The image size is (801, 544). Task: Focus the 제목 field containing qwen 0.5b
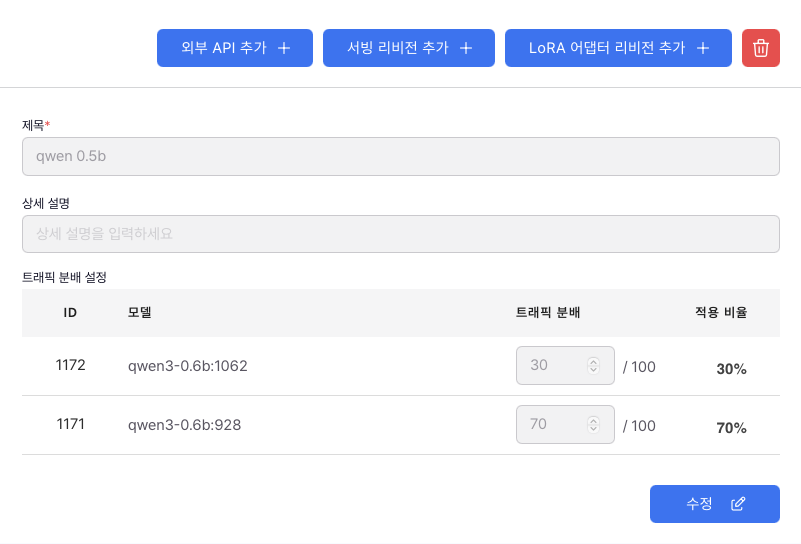[x=400, y=157]
